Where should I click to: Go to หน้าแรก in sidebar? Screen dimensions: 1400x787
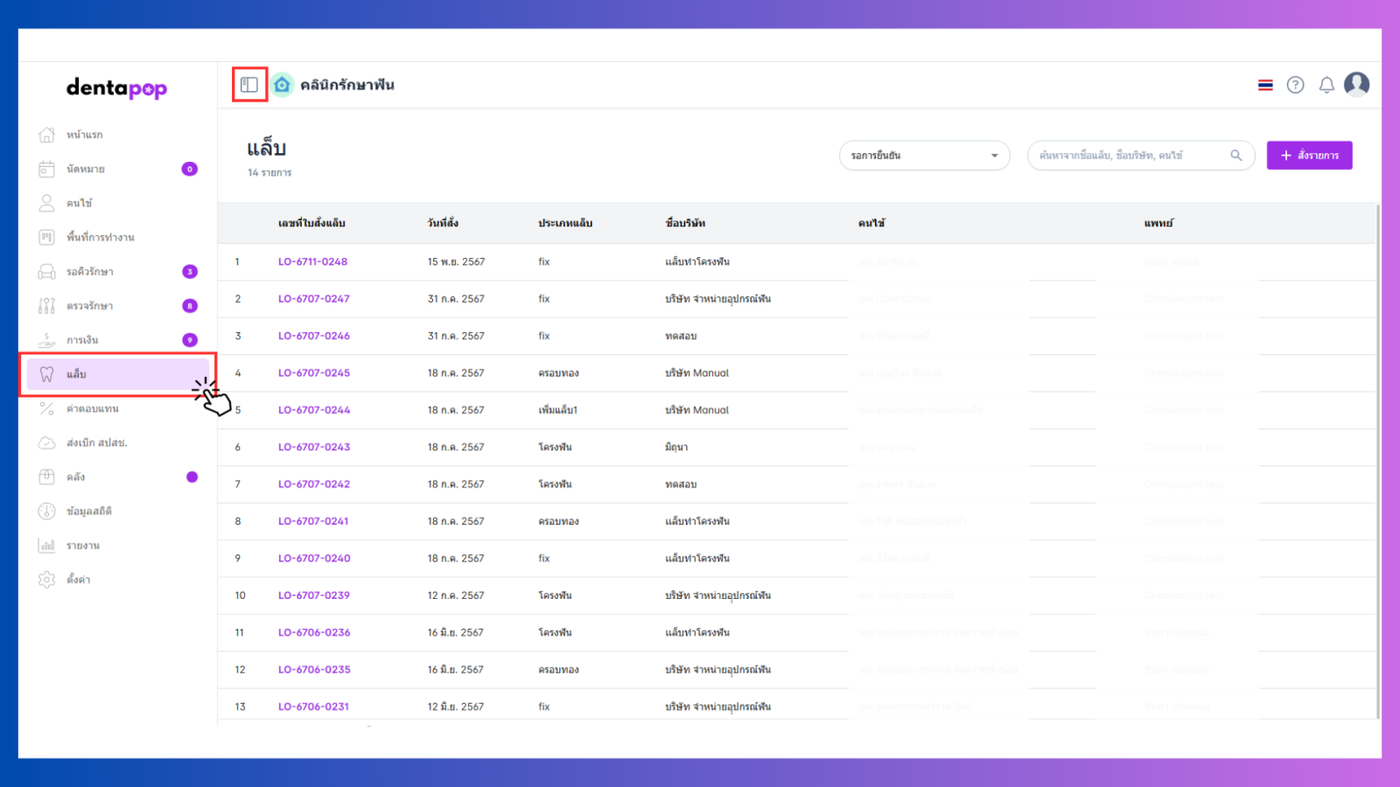tap(84, 135)
